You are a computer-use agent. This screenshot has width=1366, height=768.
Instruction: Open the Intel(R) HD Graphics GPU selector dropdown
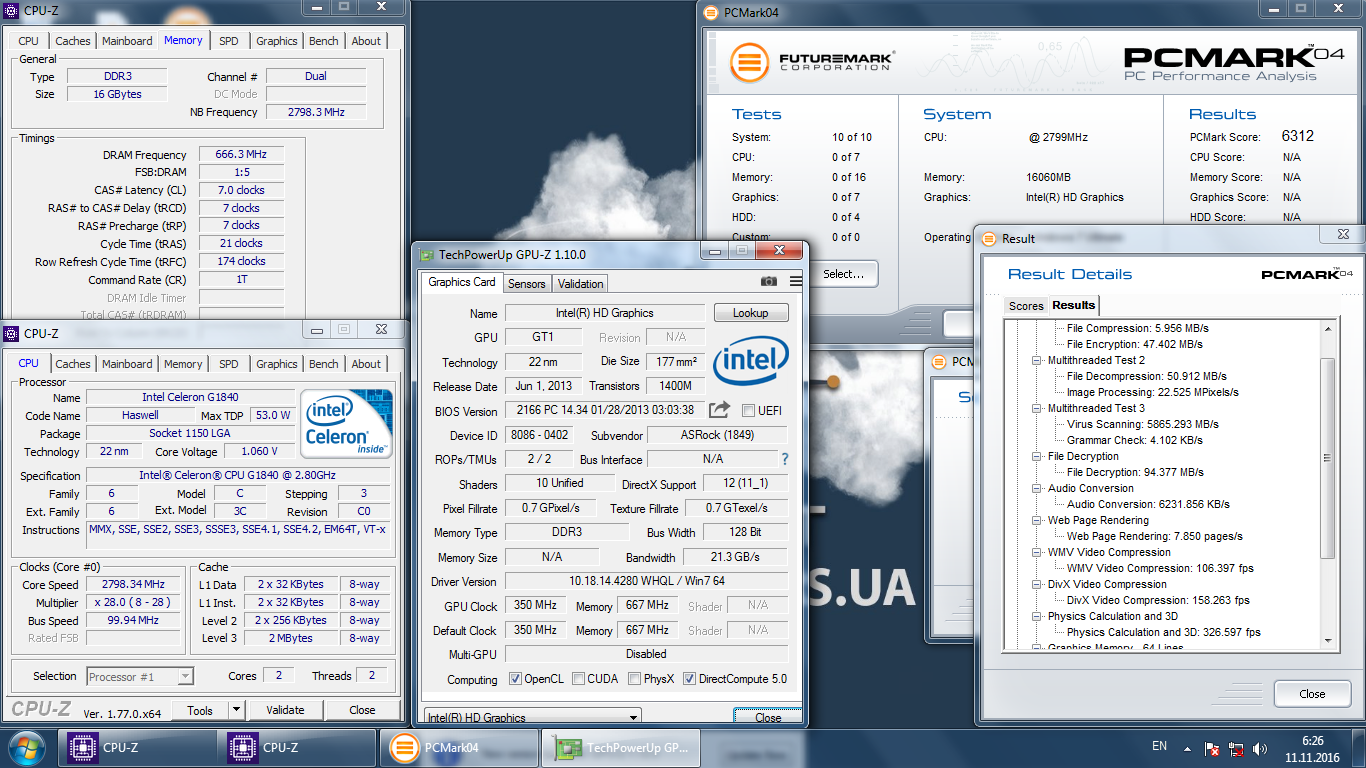(532, 717)
